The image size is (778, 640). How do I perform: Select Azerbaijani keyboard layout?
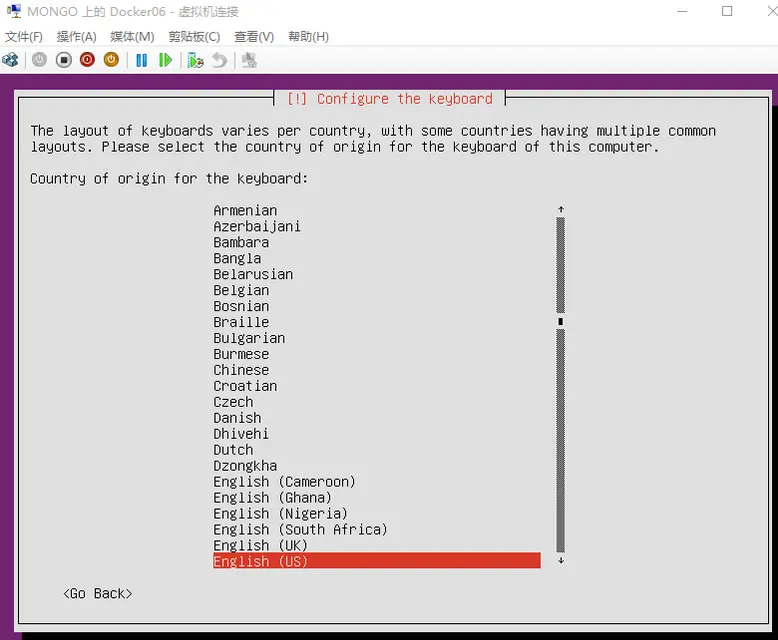(x=257, y=226)
